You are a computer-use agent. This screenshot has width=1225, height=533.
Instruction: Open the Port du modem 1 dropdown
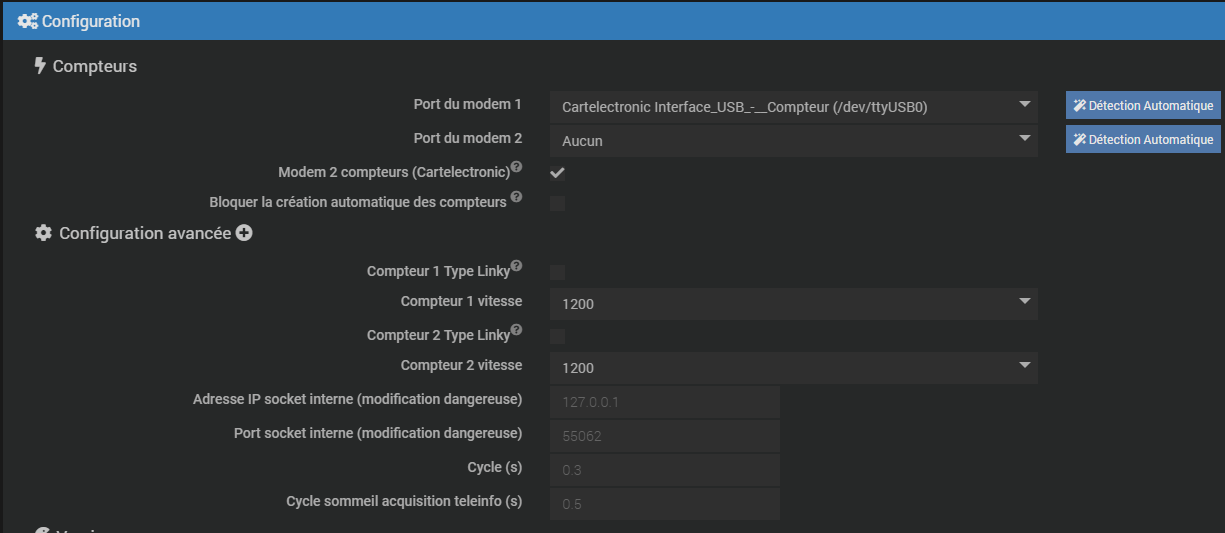[793, 106]
